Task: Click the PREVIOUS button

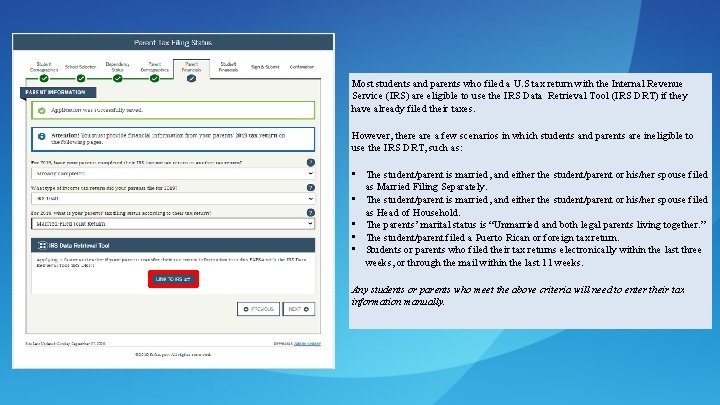Action: 258,309
